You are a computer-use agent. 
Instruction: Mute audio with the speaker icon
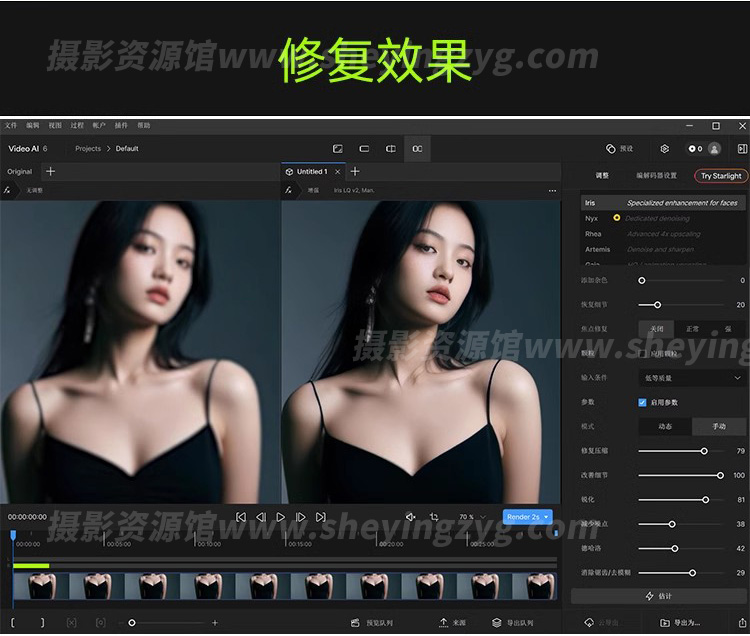(x=410, y=517)
